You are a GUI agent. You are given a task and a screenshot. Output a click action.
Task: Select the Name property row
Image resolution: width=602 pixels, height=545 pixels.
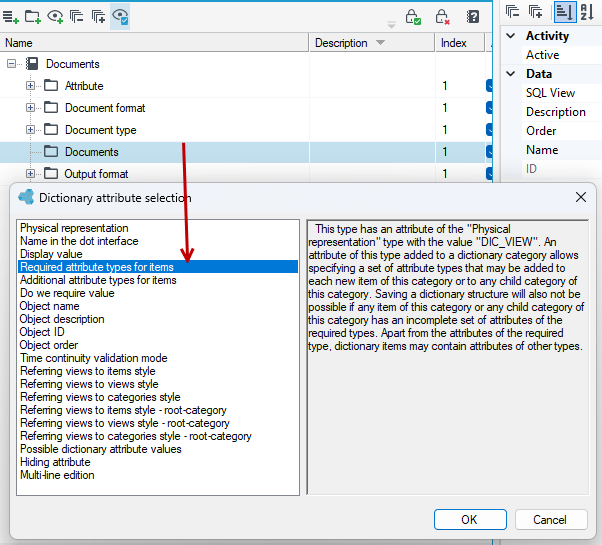(561, 150)
